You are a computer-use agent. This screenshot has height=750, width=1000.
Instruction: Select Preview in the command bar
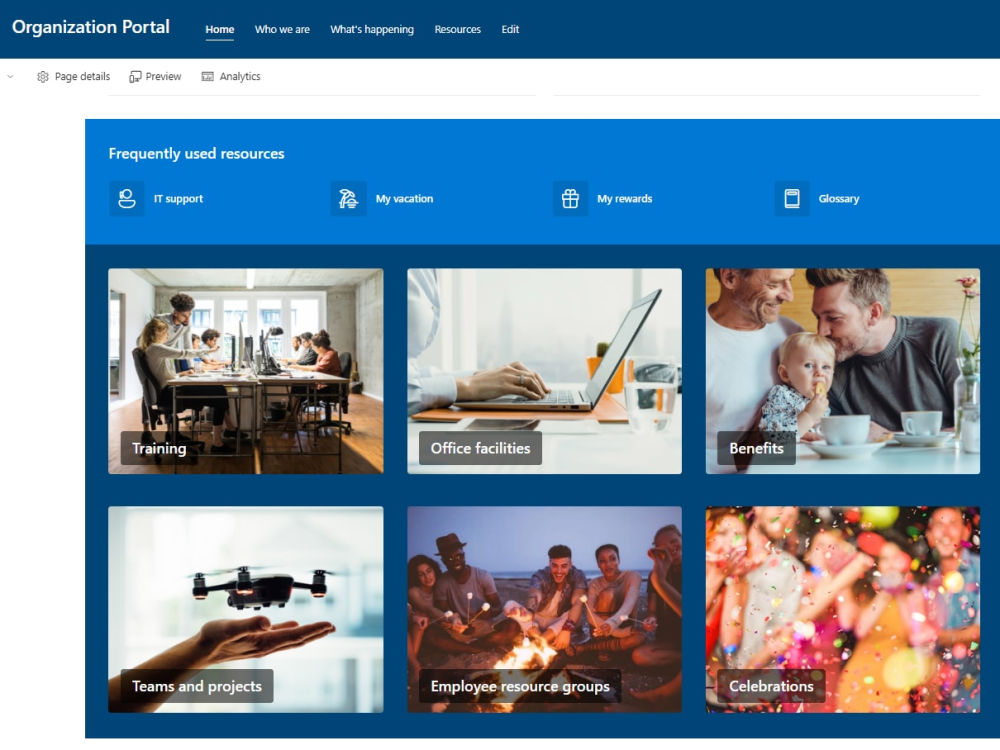coord(155,77)
